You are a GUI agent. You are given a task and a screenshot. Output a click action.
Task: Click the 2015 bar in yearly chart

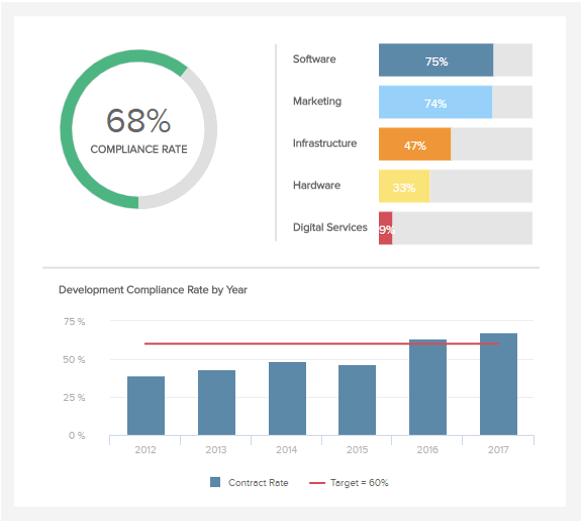coord(357,400)
